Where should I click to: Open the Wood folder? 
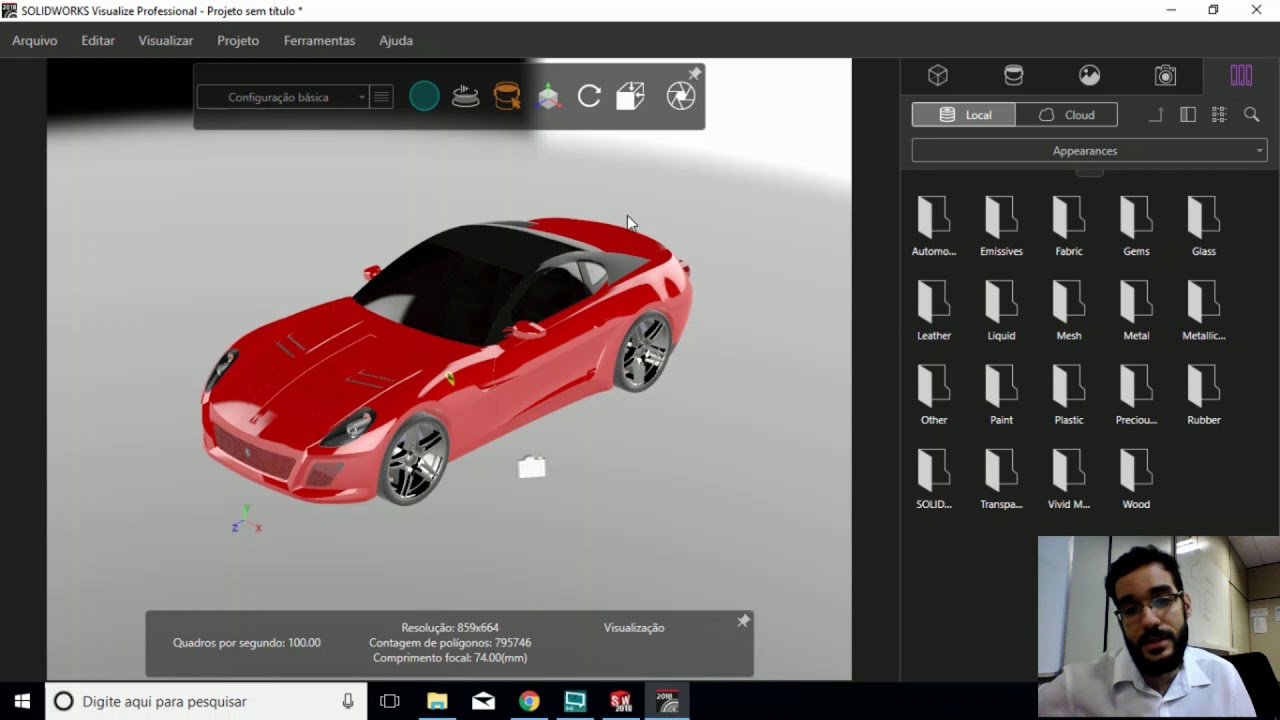coord(1136,478)
